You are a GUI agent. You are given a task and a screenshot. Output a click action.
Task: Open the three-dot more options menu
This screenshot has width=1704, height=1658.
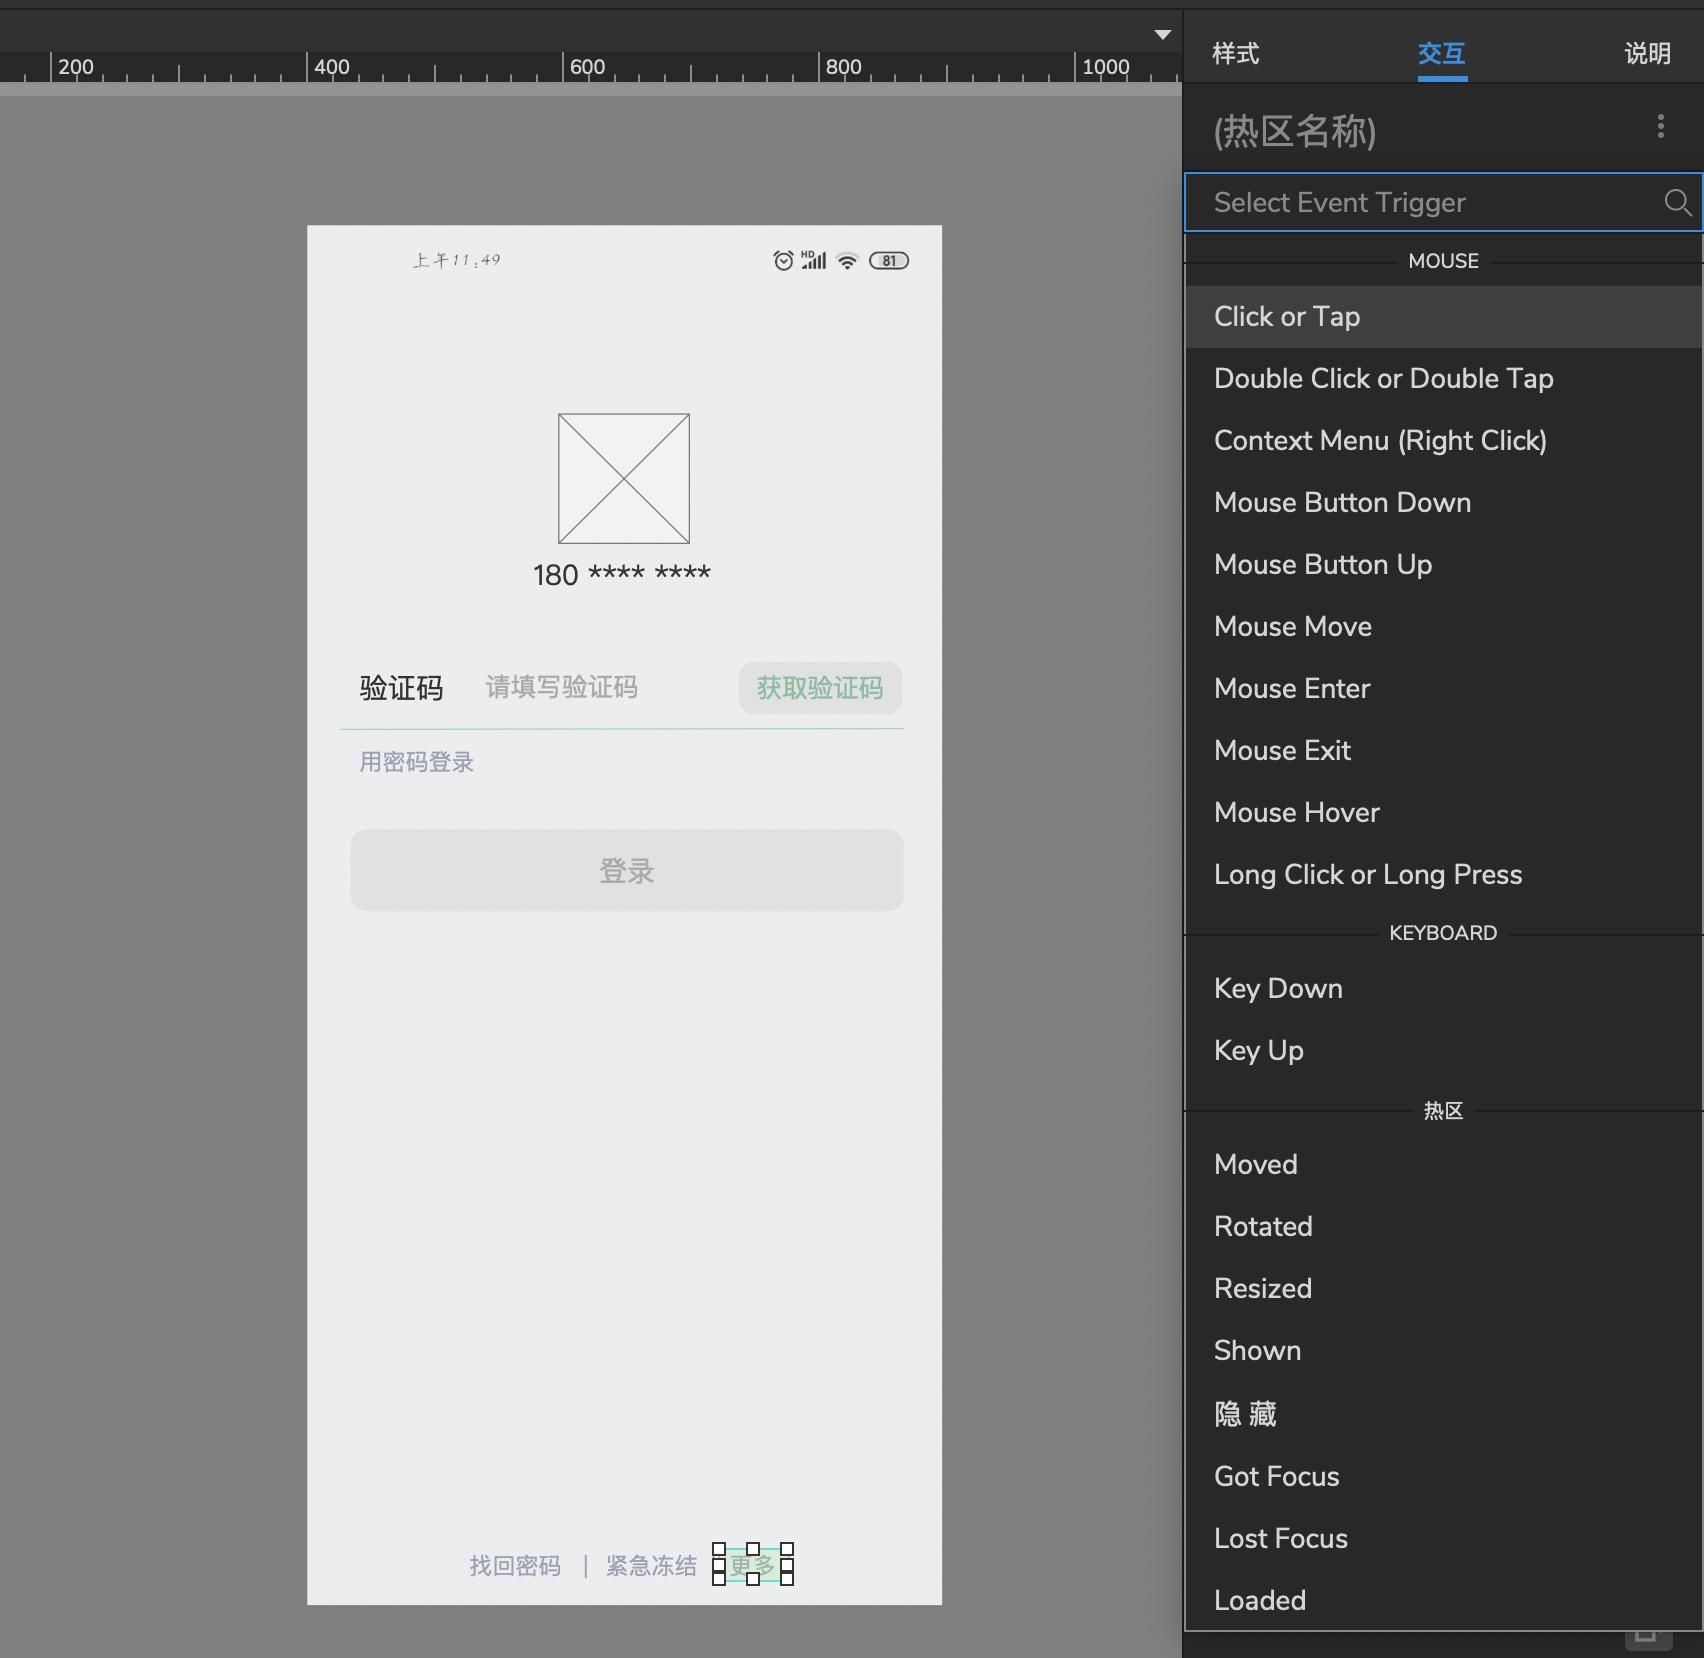coord(1660,126)
